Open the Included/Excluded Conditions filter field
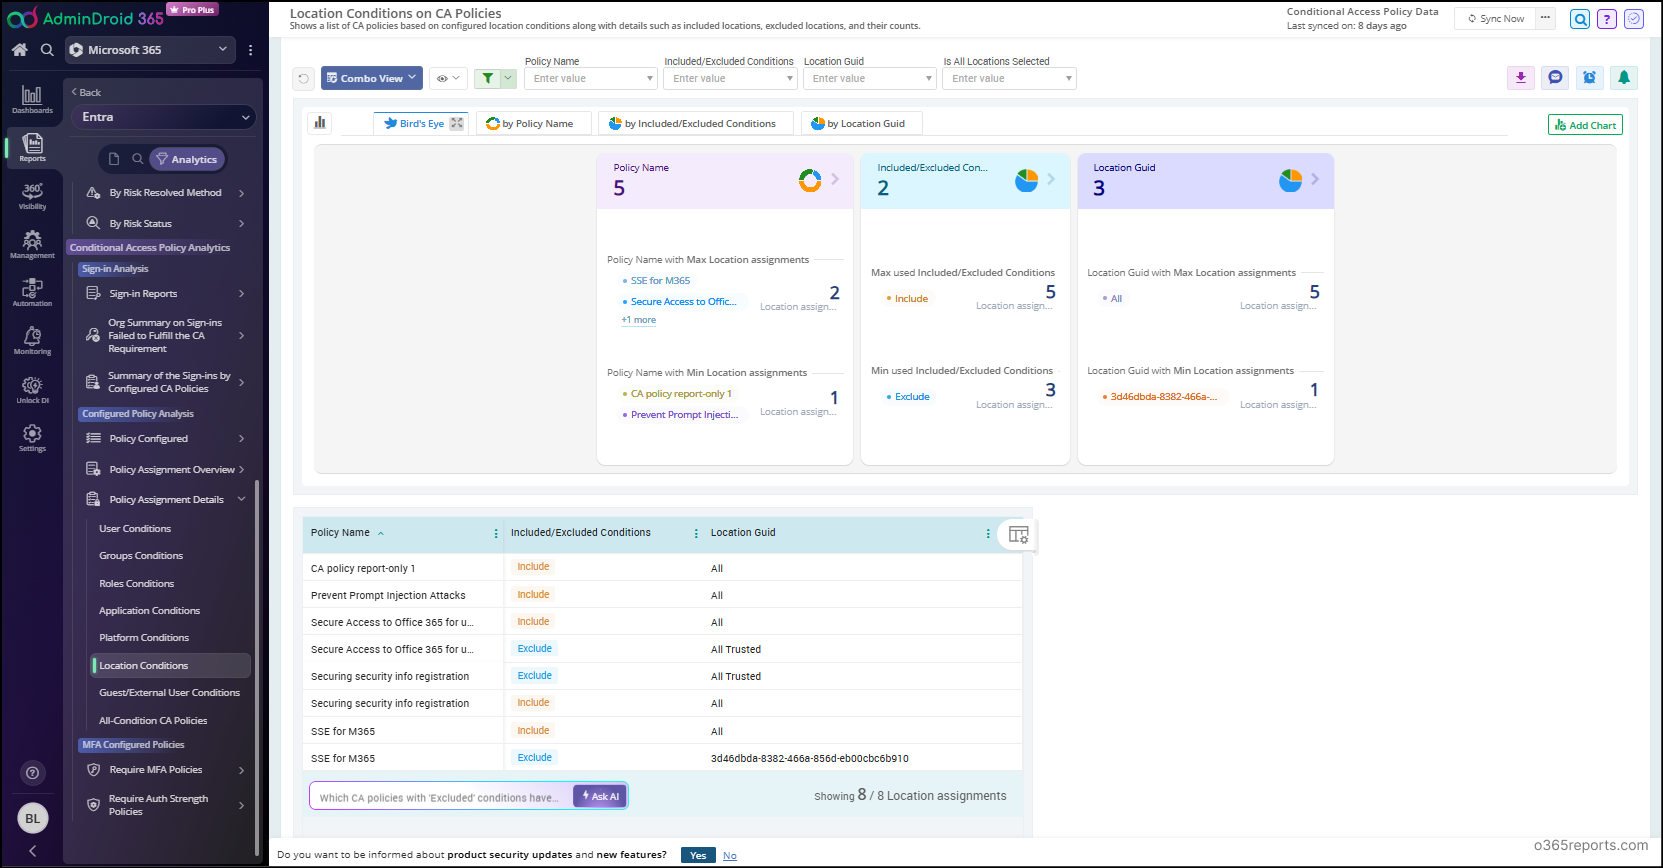This screenshot has height=868, width=1663. click(x=730, y=78)
